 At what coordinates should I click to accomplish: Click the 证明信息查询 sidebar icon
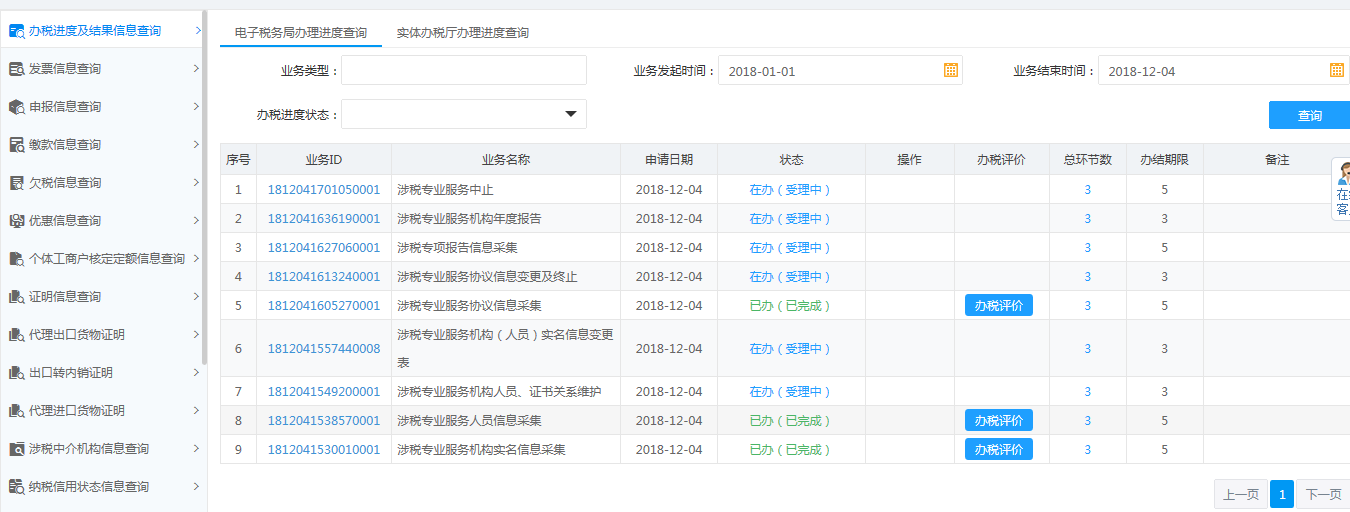[17, 297]
